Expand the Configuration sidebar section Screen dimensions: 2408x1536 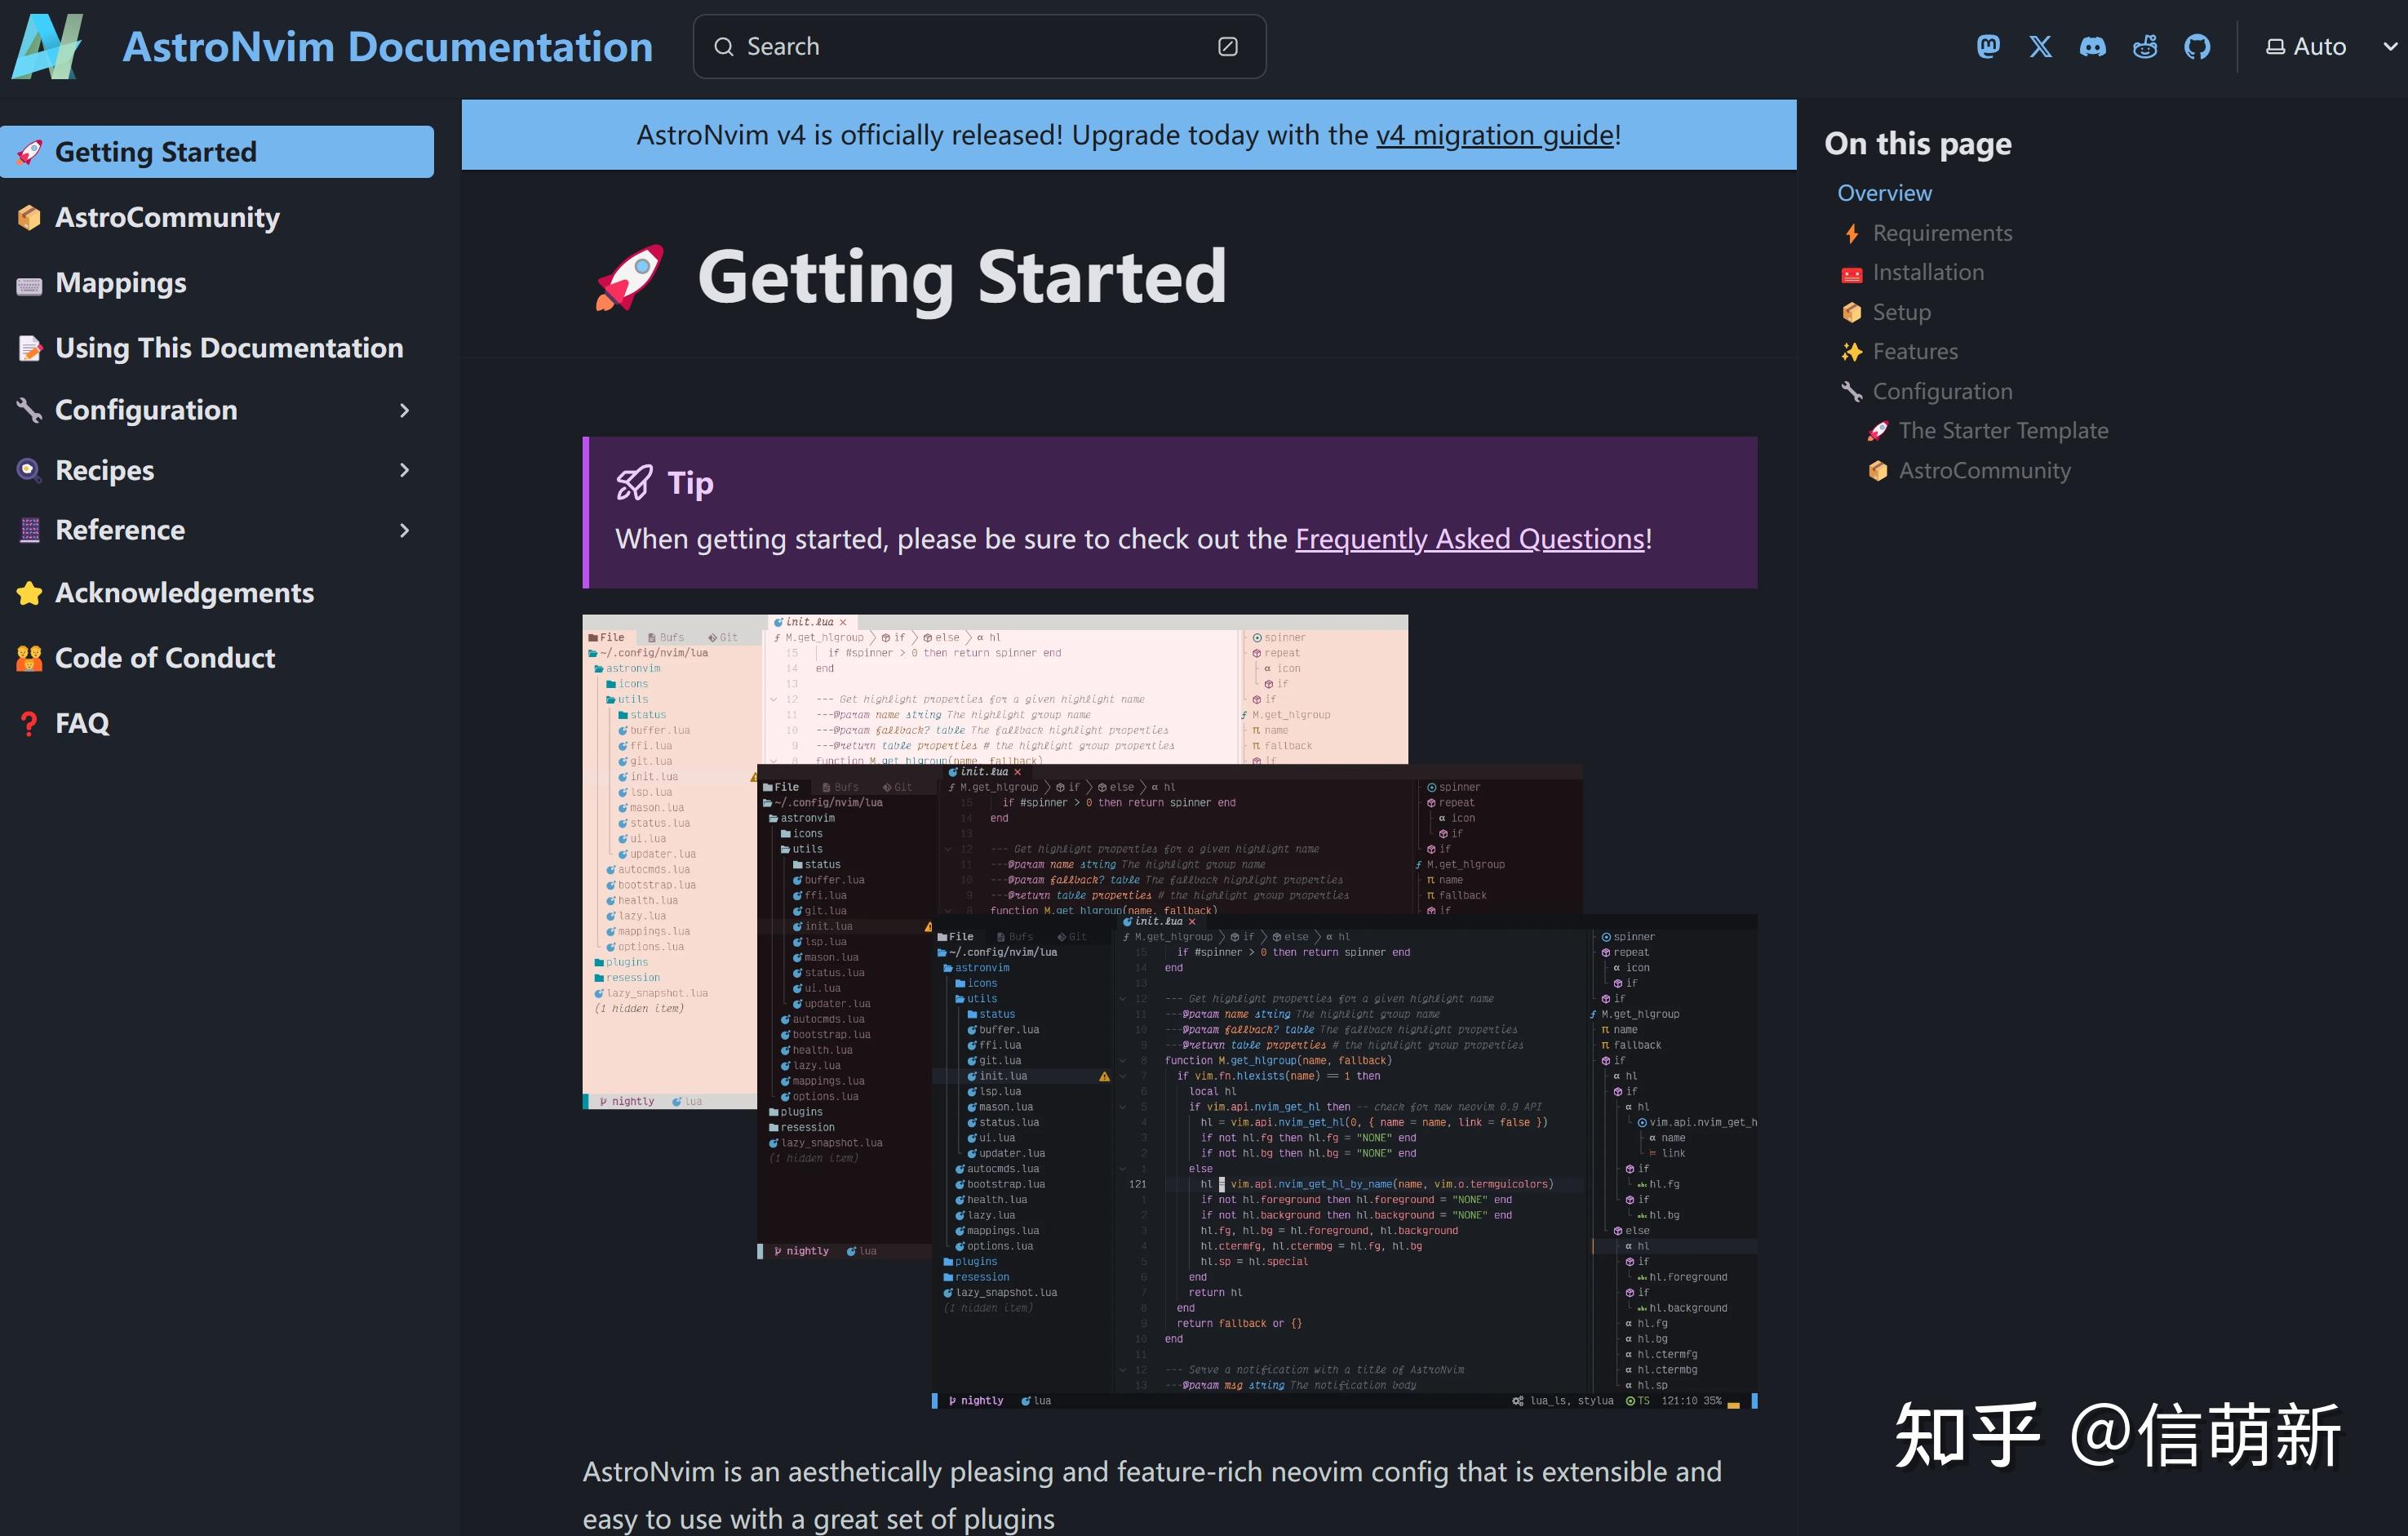coord(404,410)
